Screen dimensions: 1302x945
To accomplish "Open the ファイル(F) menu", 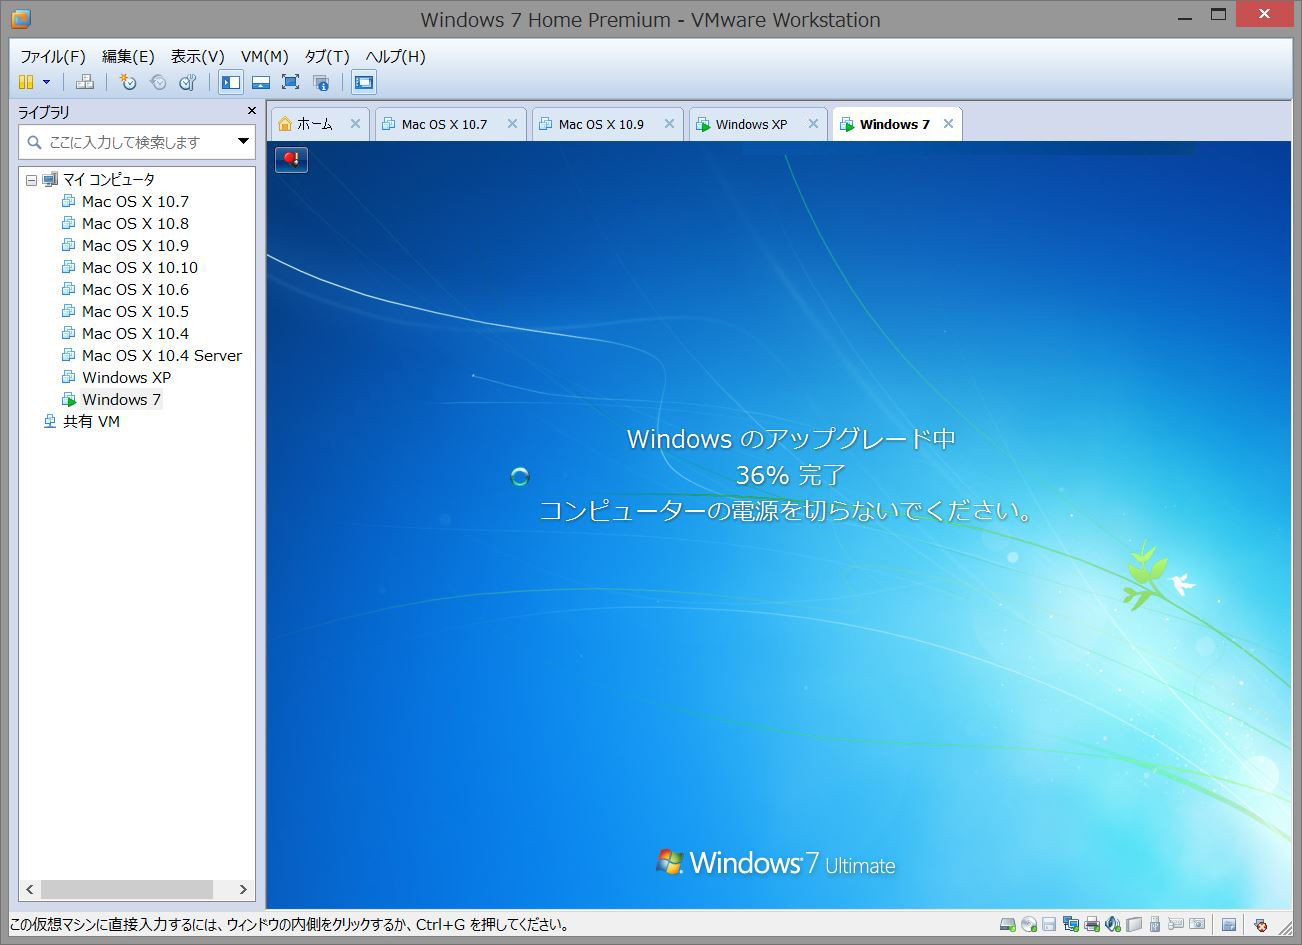I will click(x=53, y=56).
